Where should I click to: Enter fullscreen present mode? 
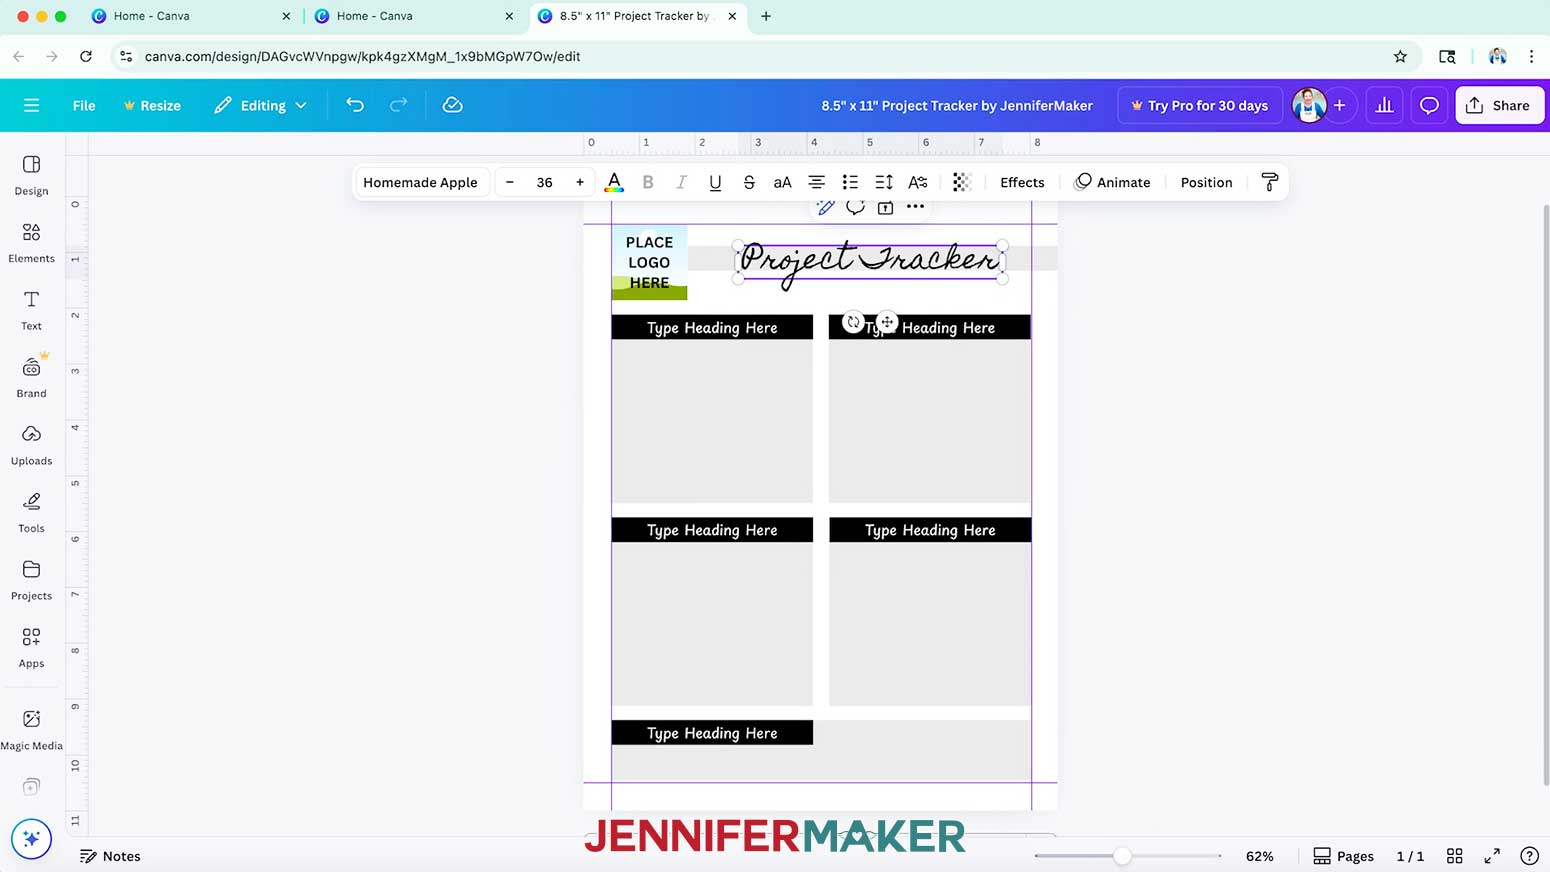[1492, 856]
